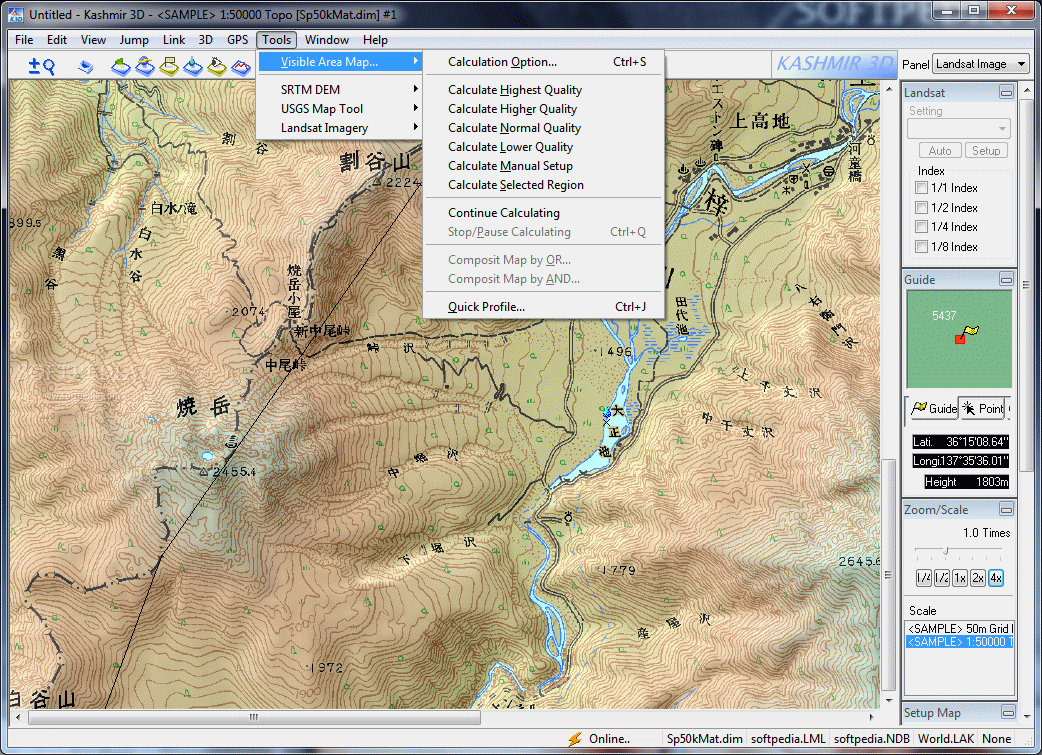Select Visible Area Map menu entry

pyautogui.click(x=340, y=62)
